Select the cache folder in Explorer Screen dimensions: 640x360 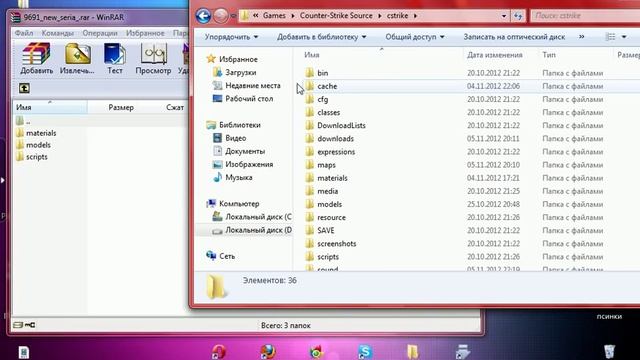click(321, 86)
